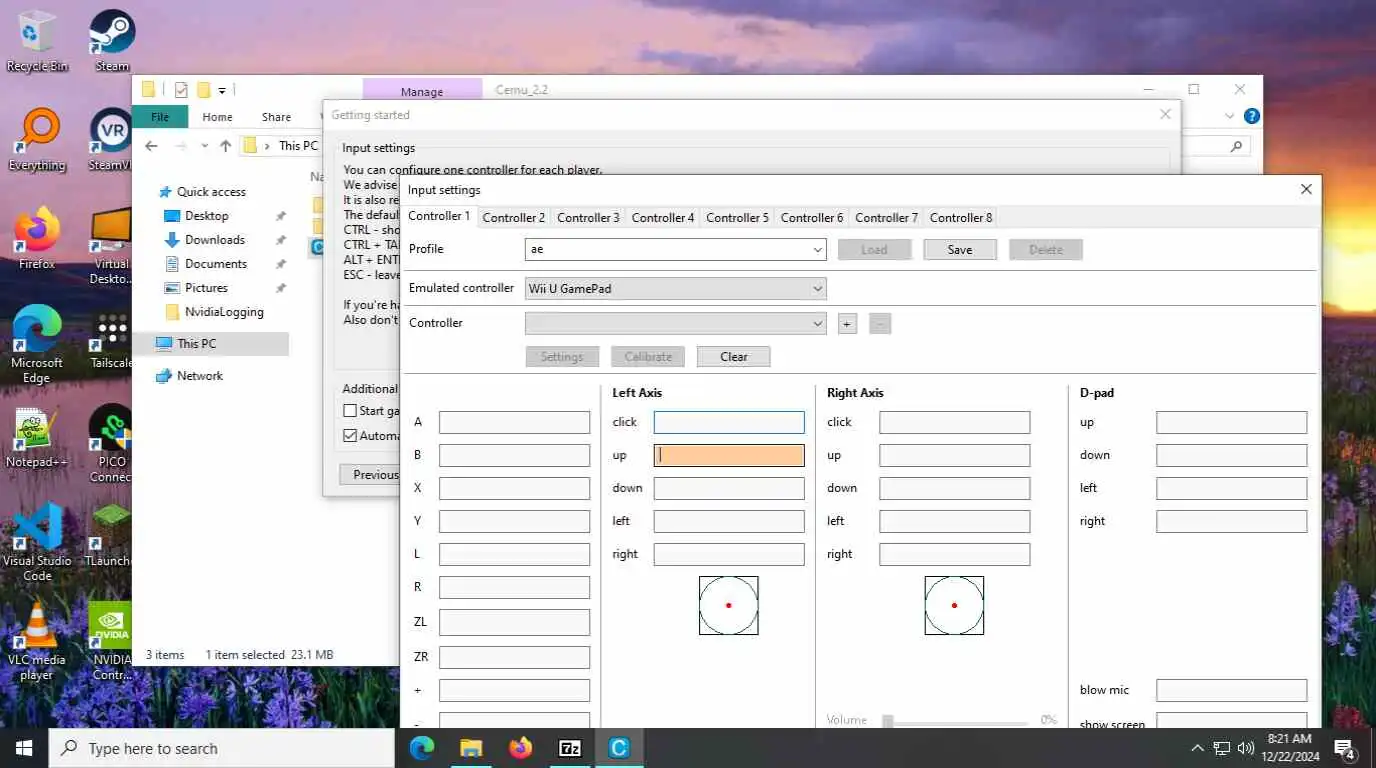
Task: Click the add controller plus button
Action: click(x=847, y=323)
